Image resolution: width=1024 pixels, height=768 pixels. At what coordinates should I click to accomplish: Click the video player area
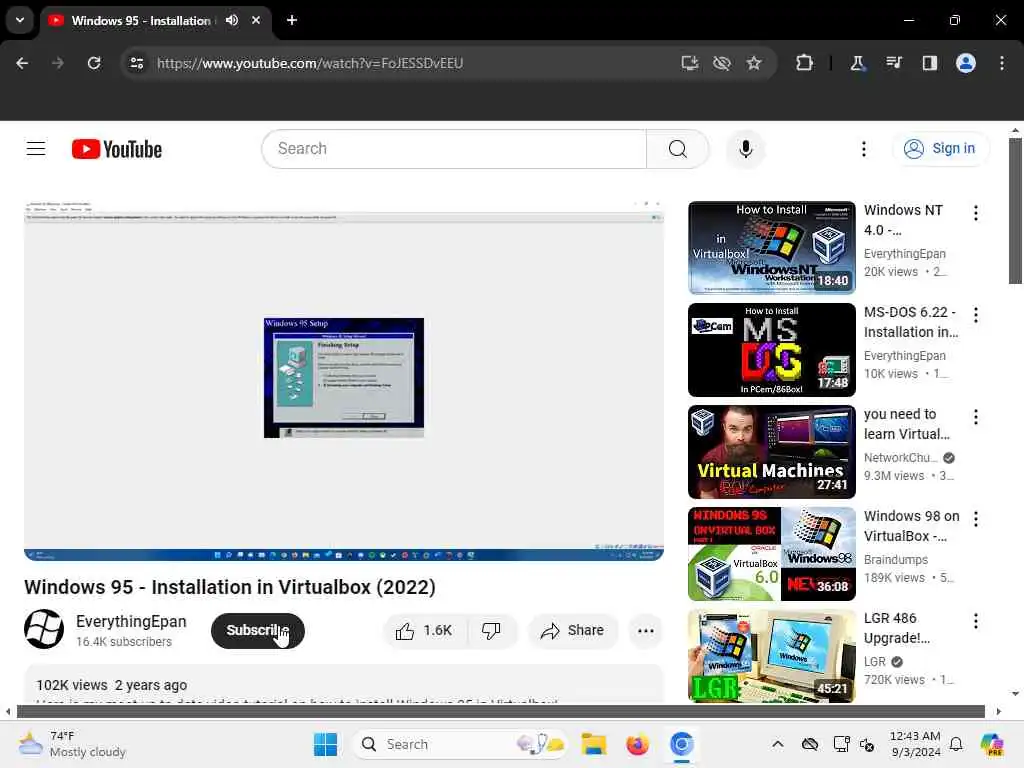[344, 380]
